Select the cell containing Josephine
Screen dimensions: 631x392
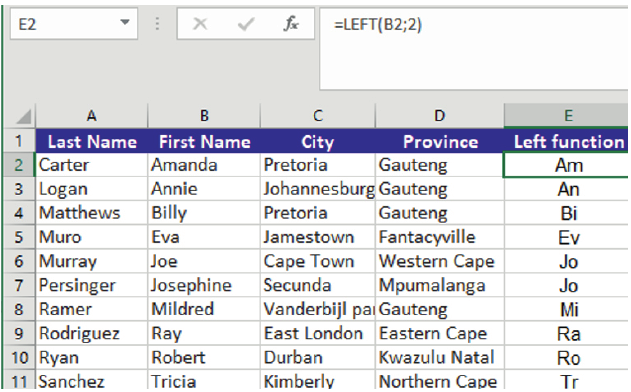click(204, 285)
